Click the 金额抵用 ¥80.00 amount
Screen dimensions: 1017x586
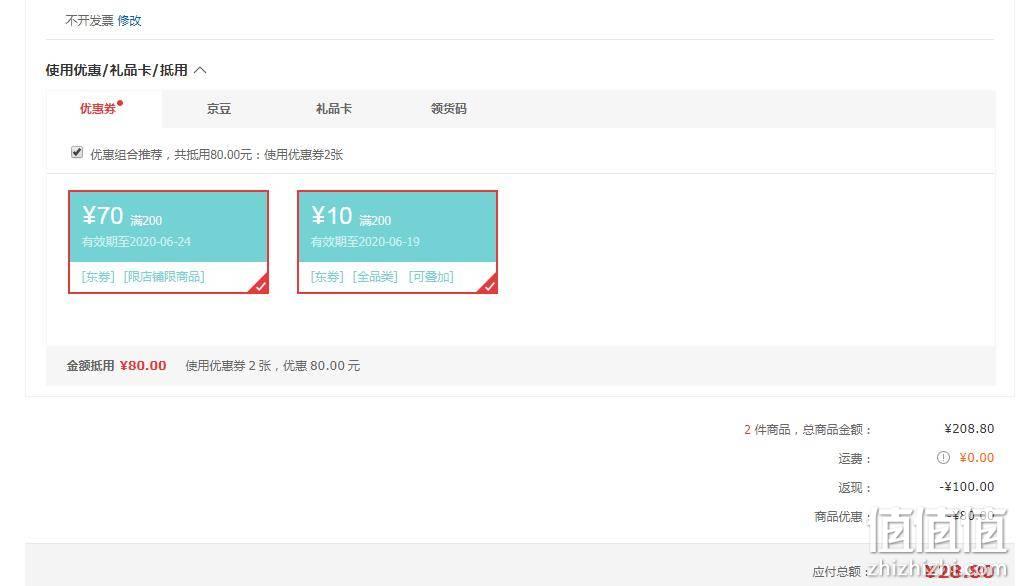(x=143, y=365)
